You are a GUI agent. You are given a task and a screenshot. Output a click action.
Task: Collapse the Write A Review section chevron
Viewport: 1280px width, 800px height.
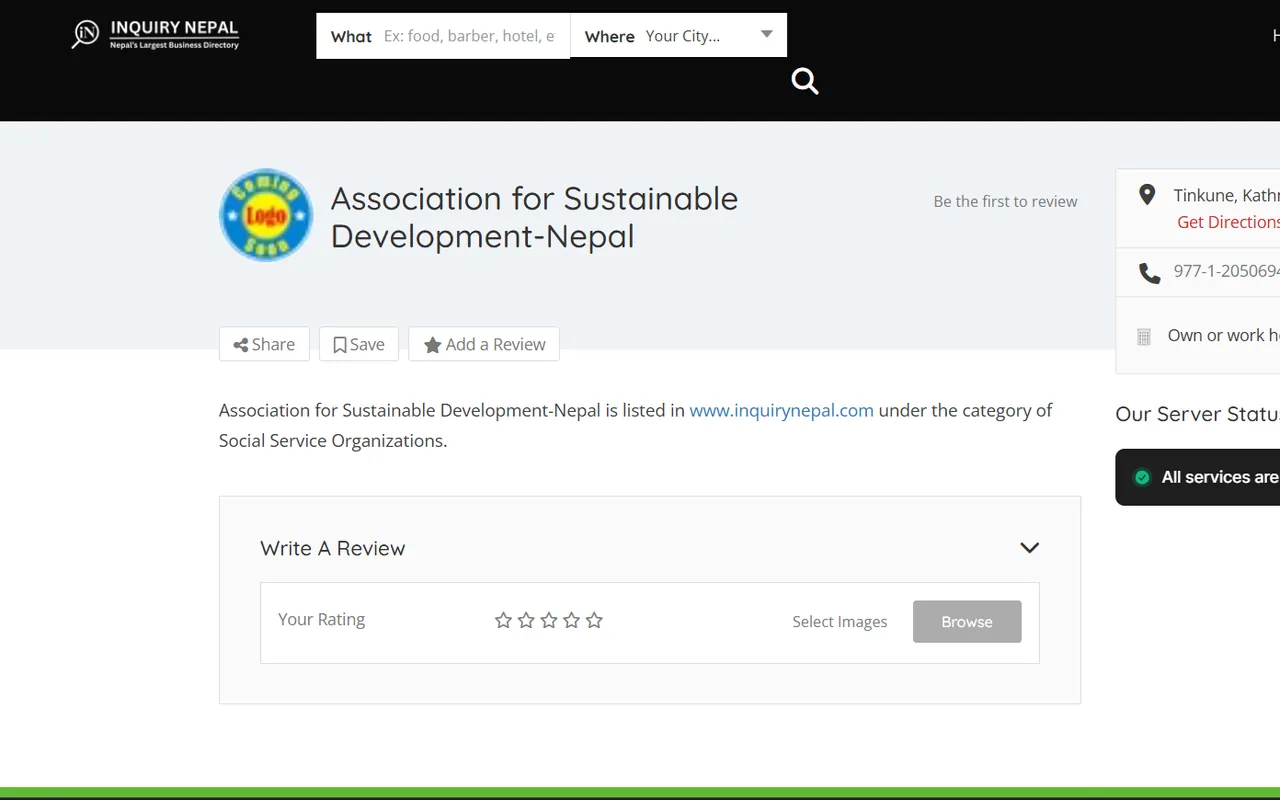point(1029,547)
